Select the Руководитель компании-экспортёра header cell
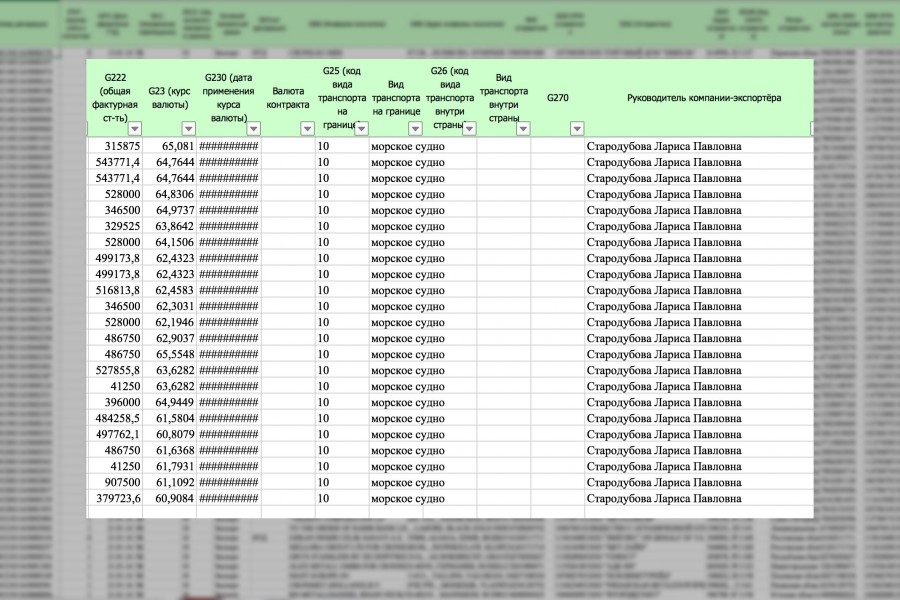900x600 pixels. point(704,98)
